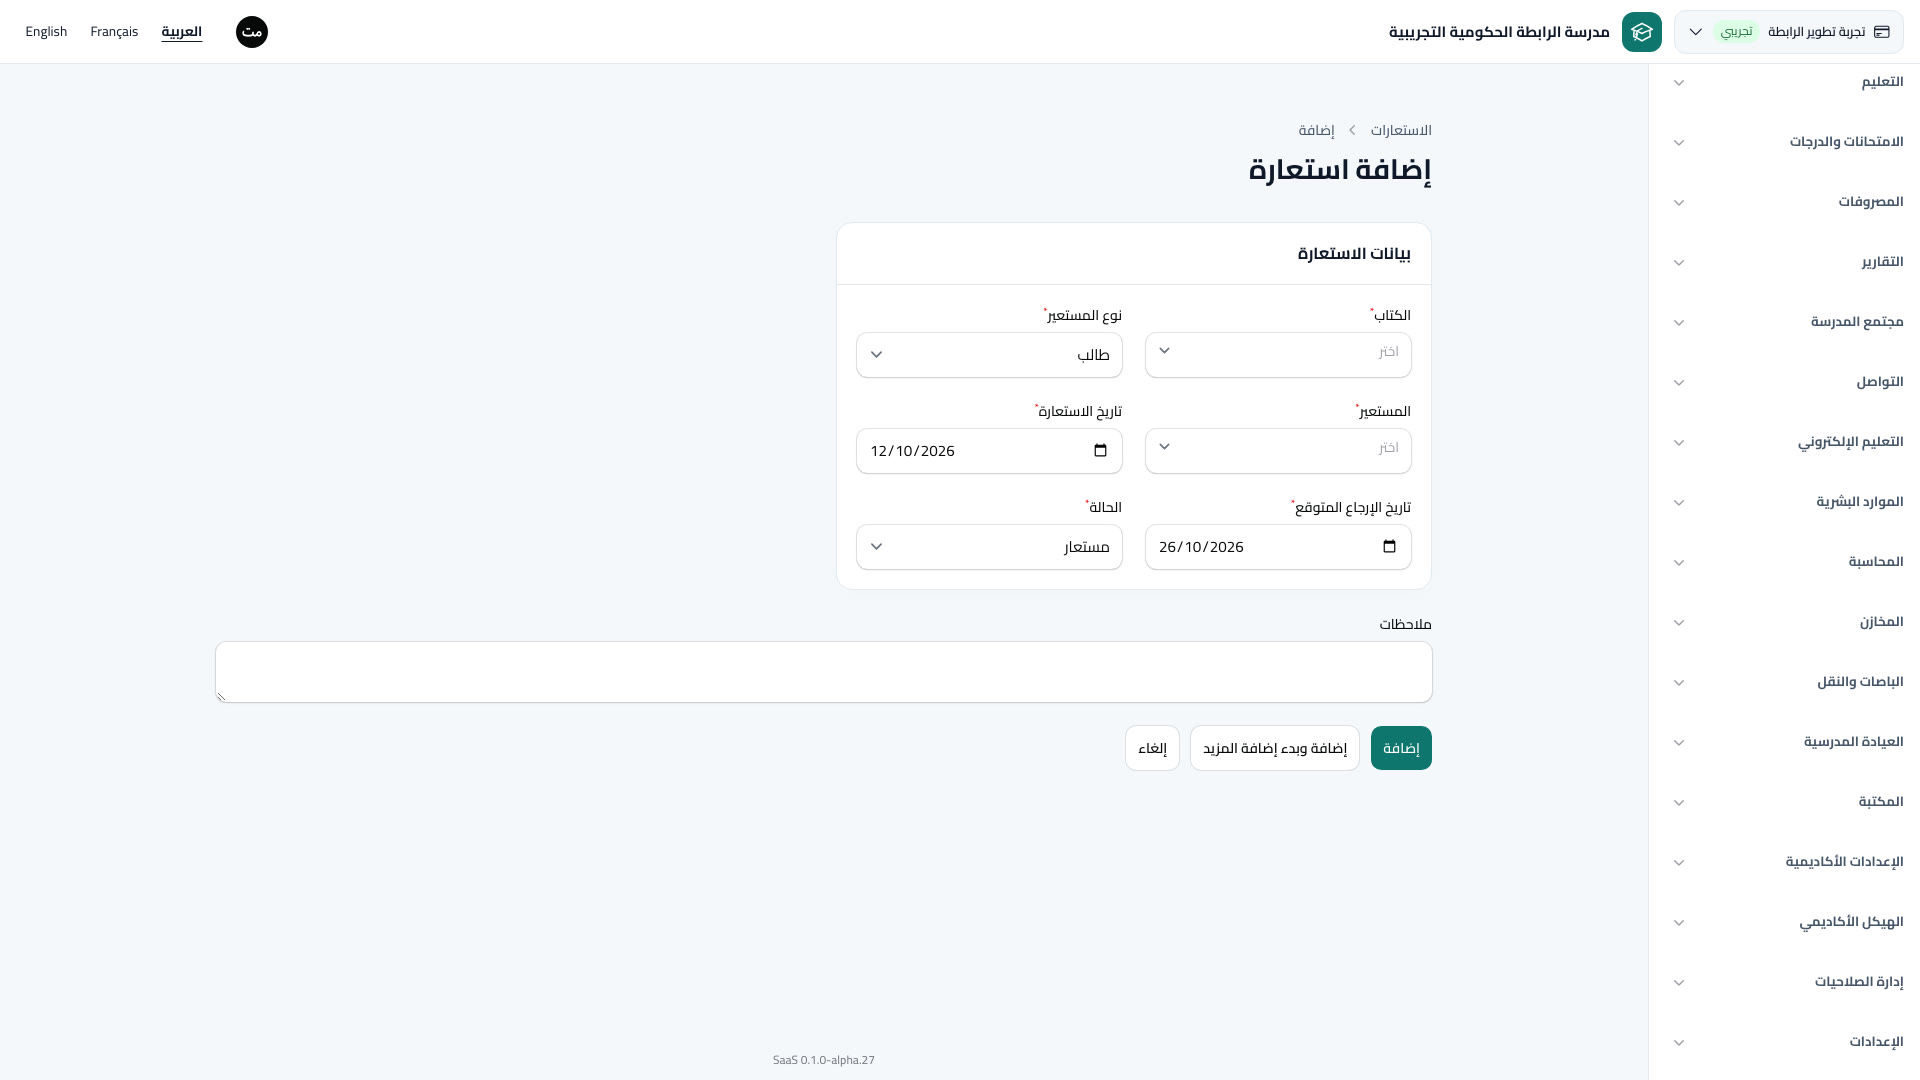The width and height of the screenshot is (1920, 1080).
Task: Click into the ملاحظات notes textarea
Action: coord(824,672)
